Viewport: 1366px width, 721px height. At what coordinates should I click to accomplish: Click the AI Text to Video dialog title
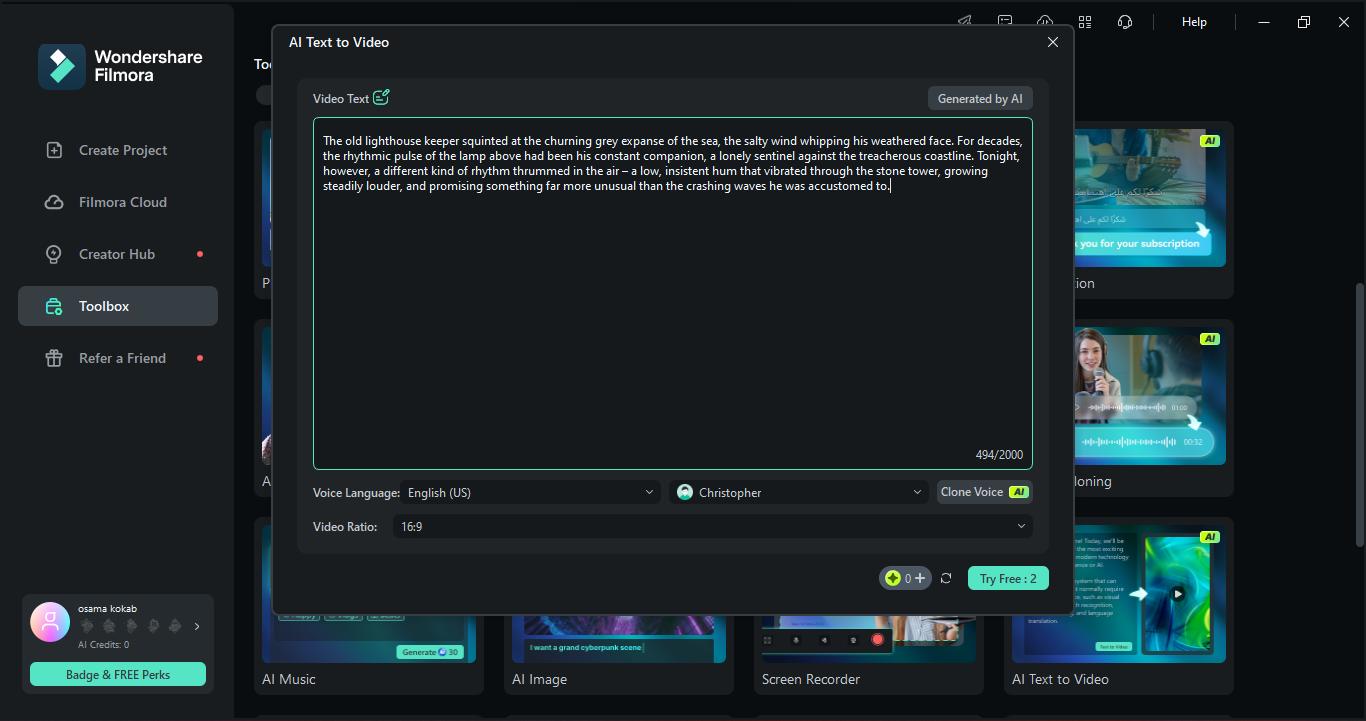pos(339,42)
